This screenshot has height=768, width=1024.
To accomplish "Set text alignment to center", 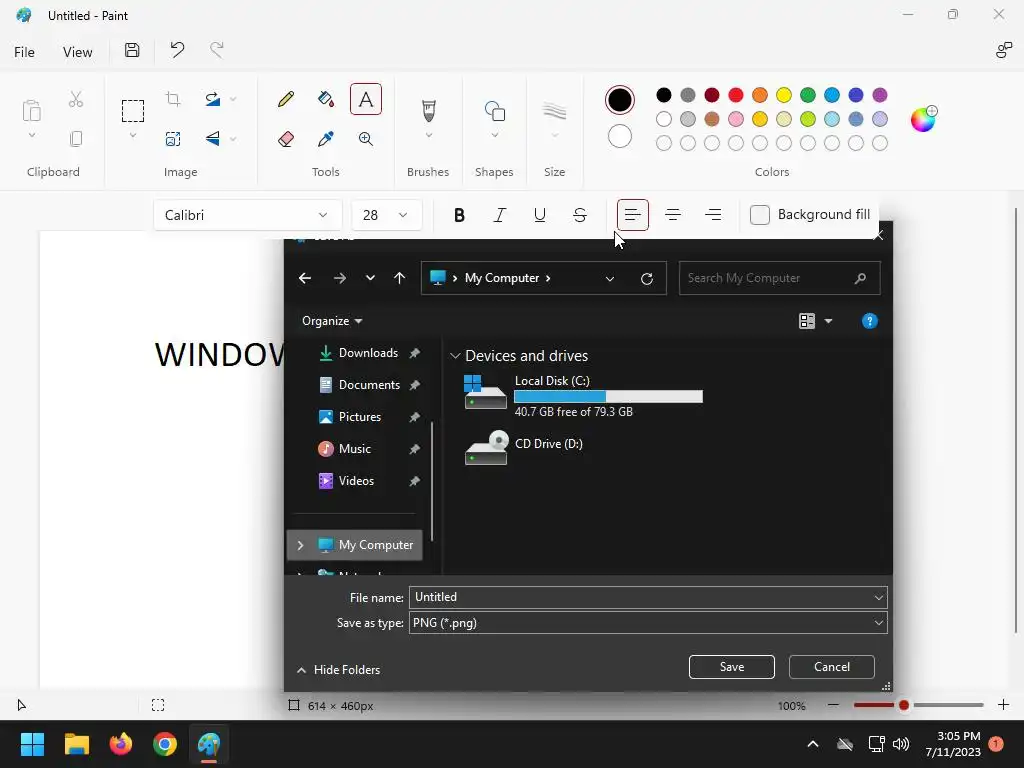I will [673, 215].
